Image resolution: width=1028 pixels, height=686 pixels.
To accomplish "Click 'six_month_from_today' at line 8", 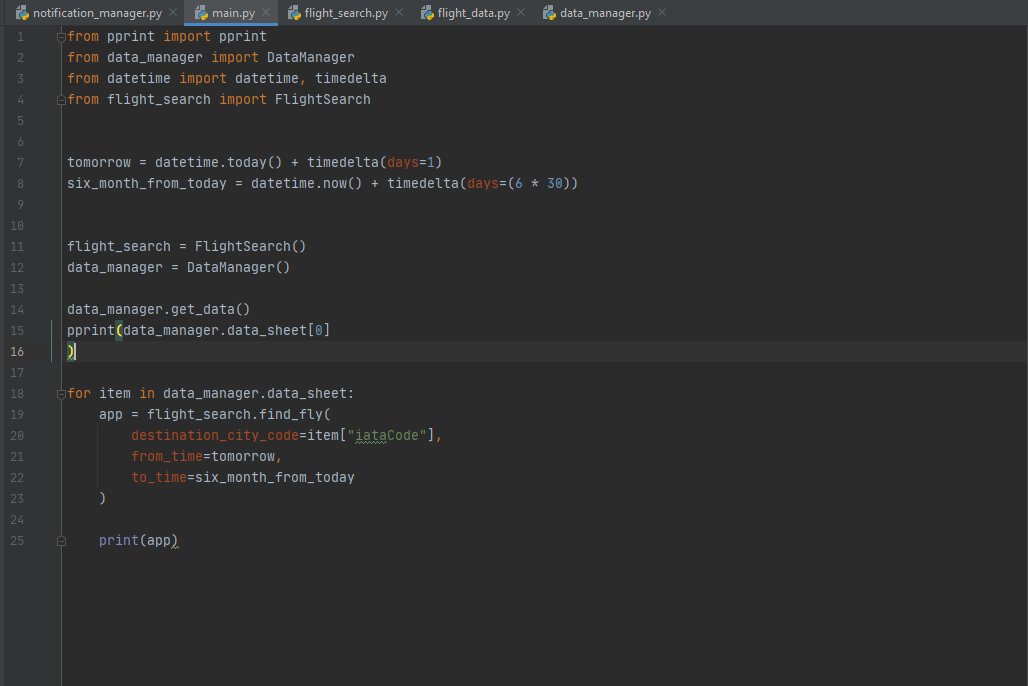I will tap(147, 183).
